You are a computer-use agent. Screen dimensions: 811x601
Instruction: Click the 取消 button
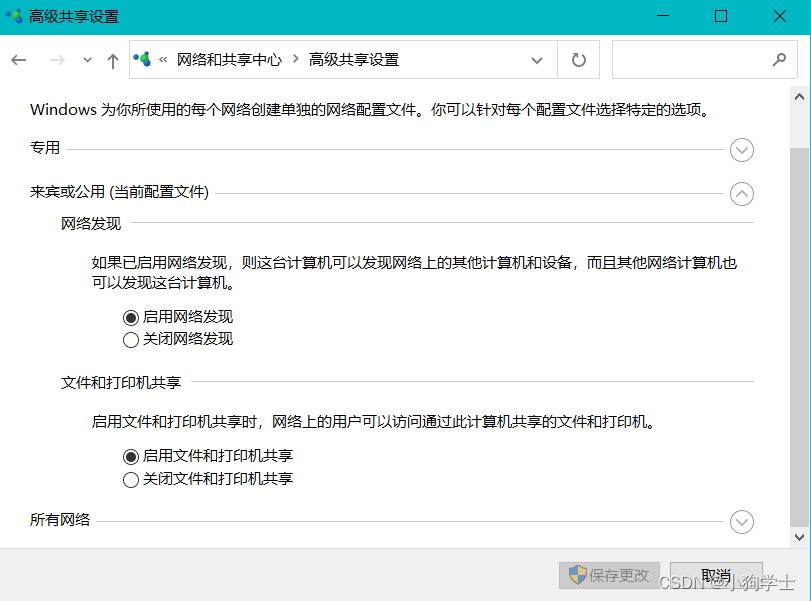[x=716, y=575]
